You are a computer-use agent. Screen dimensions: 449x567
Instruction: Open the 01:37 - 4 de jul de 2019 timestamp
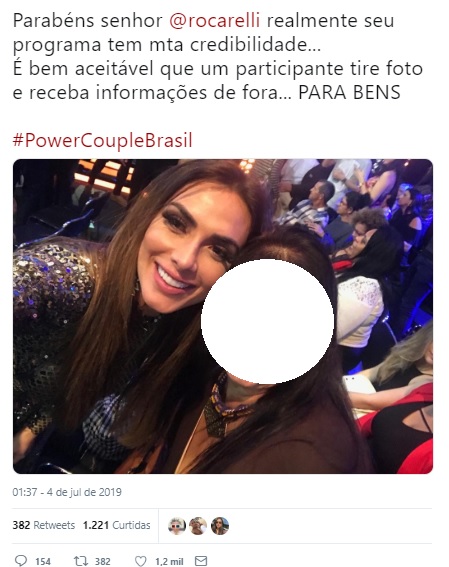coord(67,492)
